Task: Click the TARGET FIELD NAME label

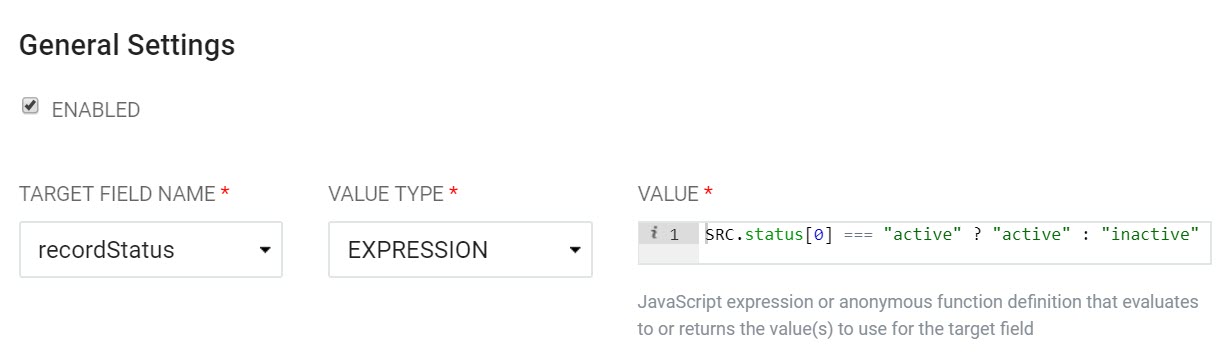Action: [x=118, y=194]
